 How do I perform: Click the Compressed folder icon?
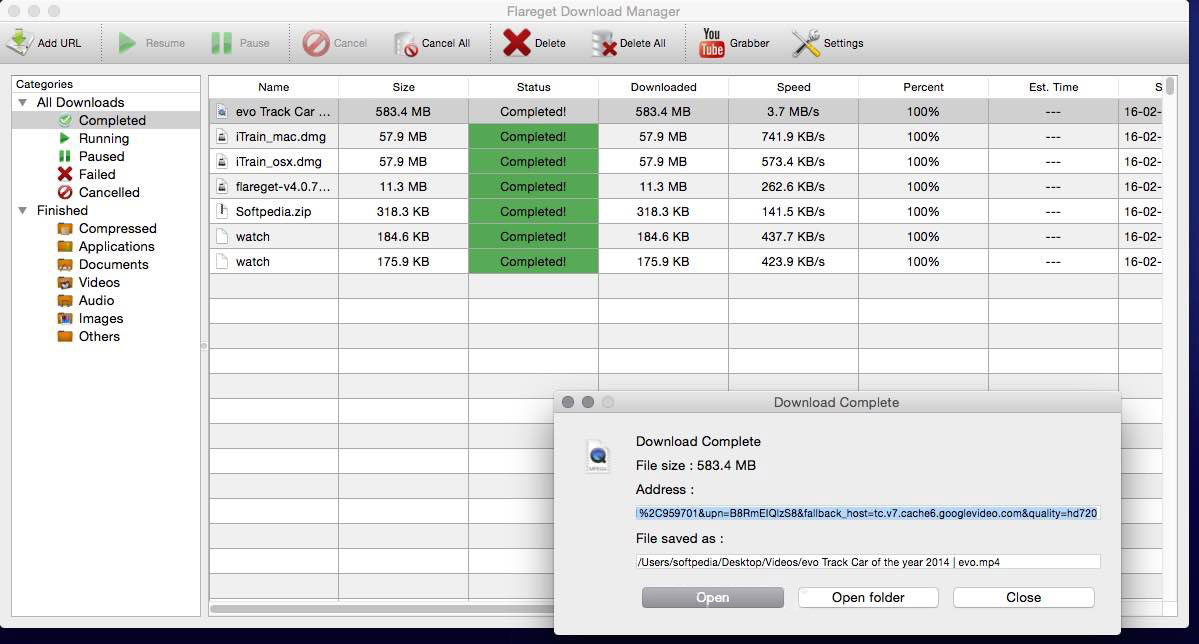(65, 228)
